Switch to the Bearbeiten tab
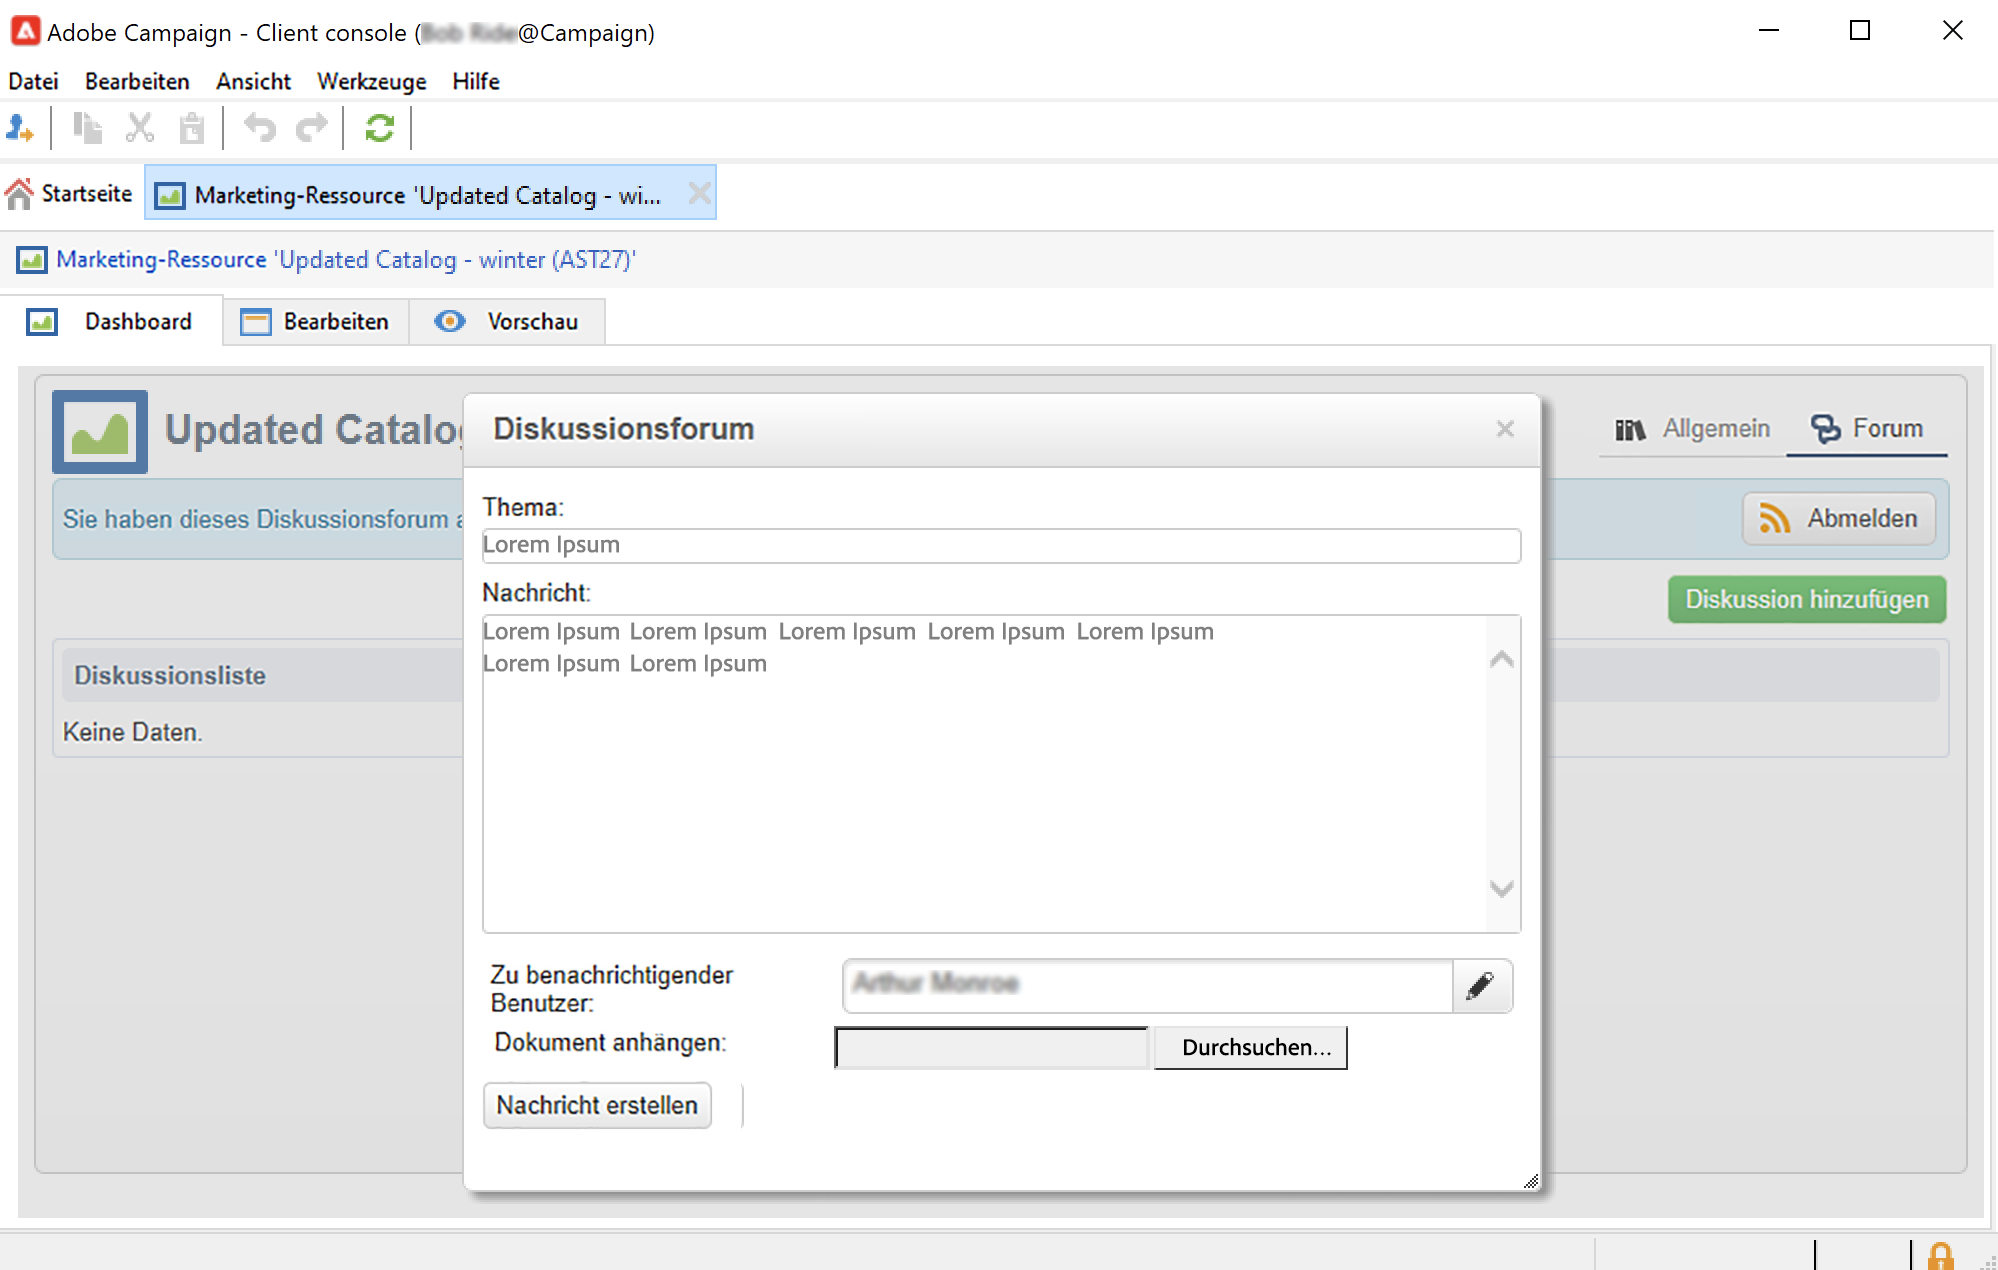This screenshot has height=1270, width=1998. (316, 321)
